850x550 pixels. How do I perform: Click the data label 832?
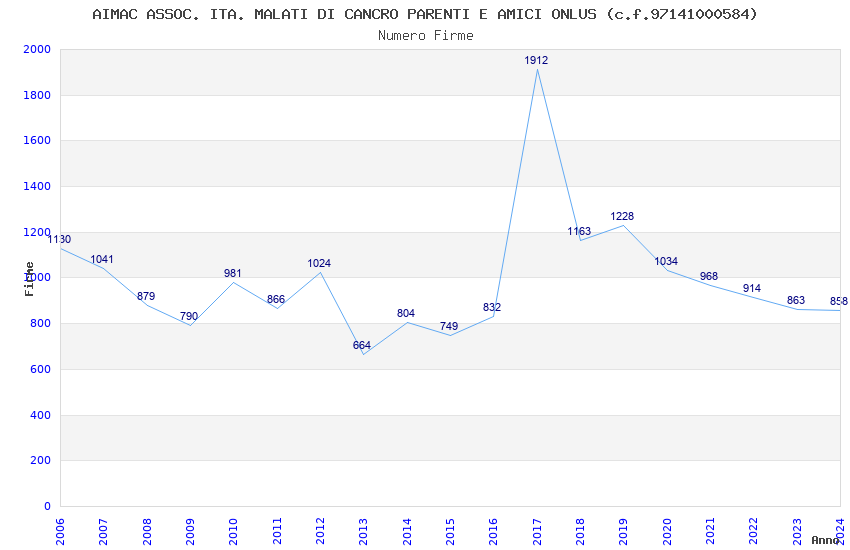click(x=492, y=307)
